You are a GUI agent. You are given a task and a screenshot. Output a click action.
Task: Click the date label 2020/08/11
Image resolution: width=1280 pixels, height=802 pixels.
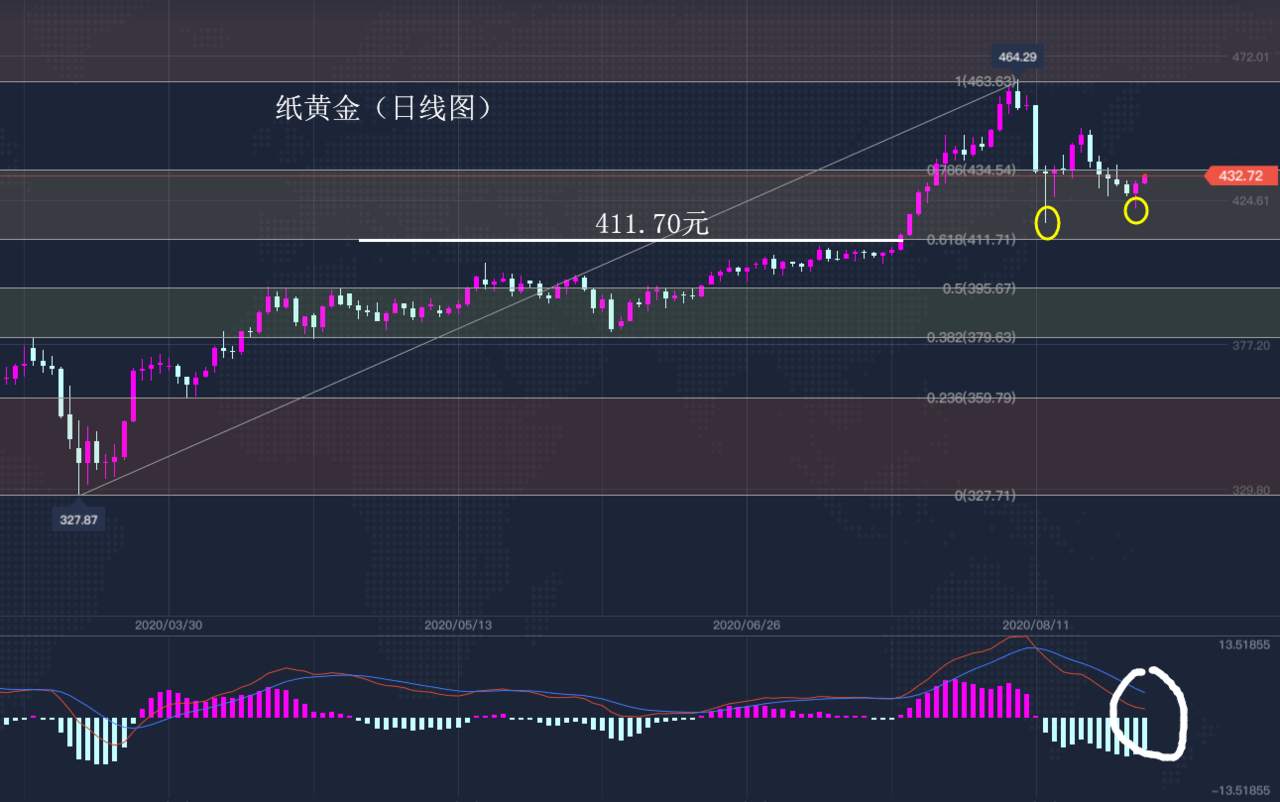[1036, 625]
